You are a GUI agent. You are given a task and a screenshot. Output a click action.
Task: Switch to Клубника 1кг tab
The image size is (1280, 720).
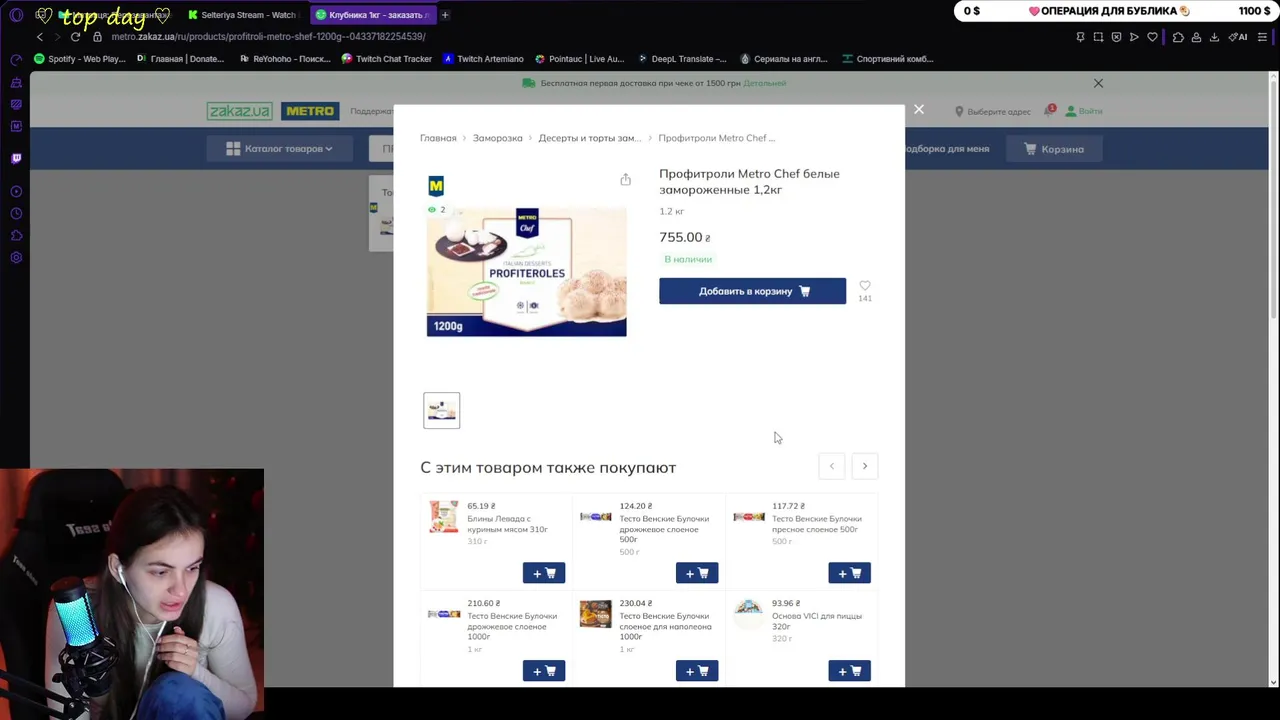pyautogui.click(x=371, y=15)
